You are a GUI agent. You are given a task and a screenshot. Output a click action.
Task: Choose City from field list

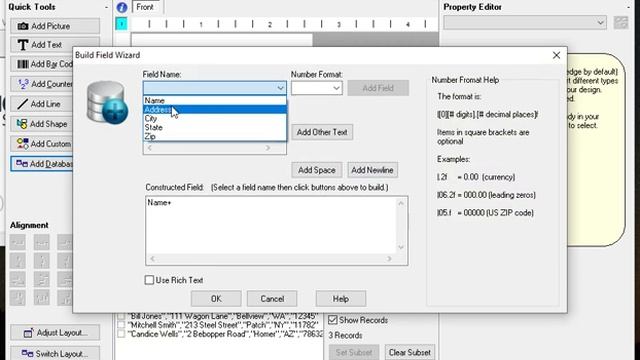tap(215, 118)
